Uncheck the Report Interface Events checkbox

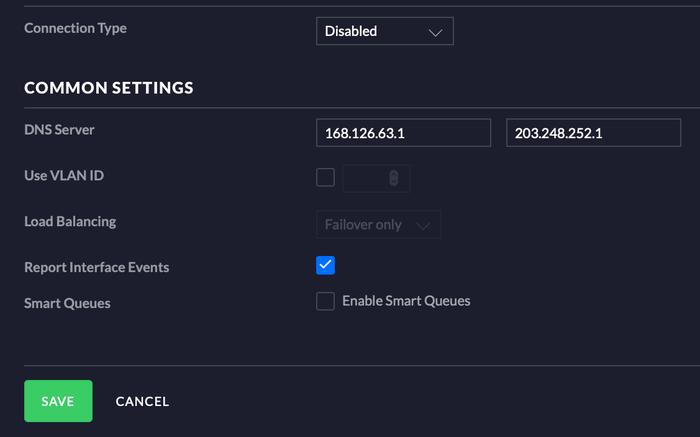[x=325, y=265]
